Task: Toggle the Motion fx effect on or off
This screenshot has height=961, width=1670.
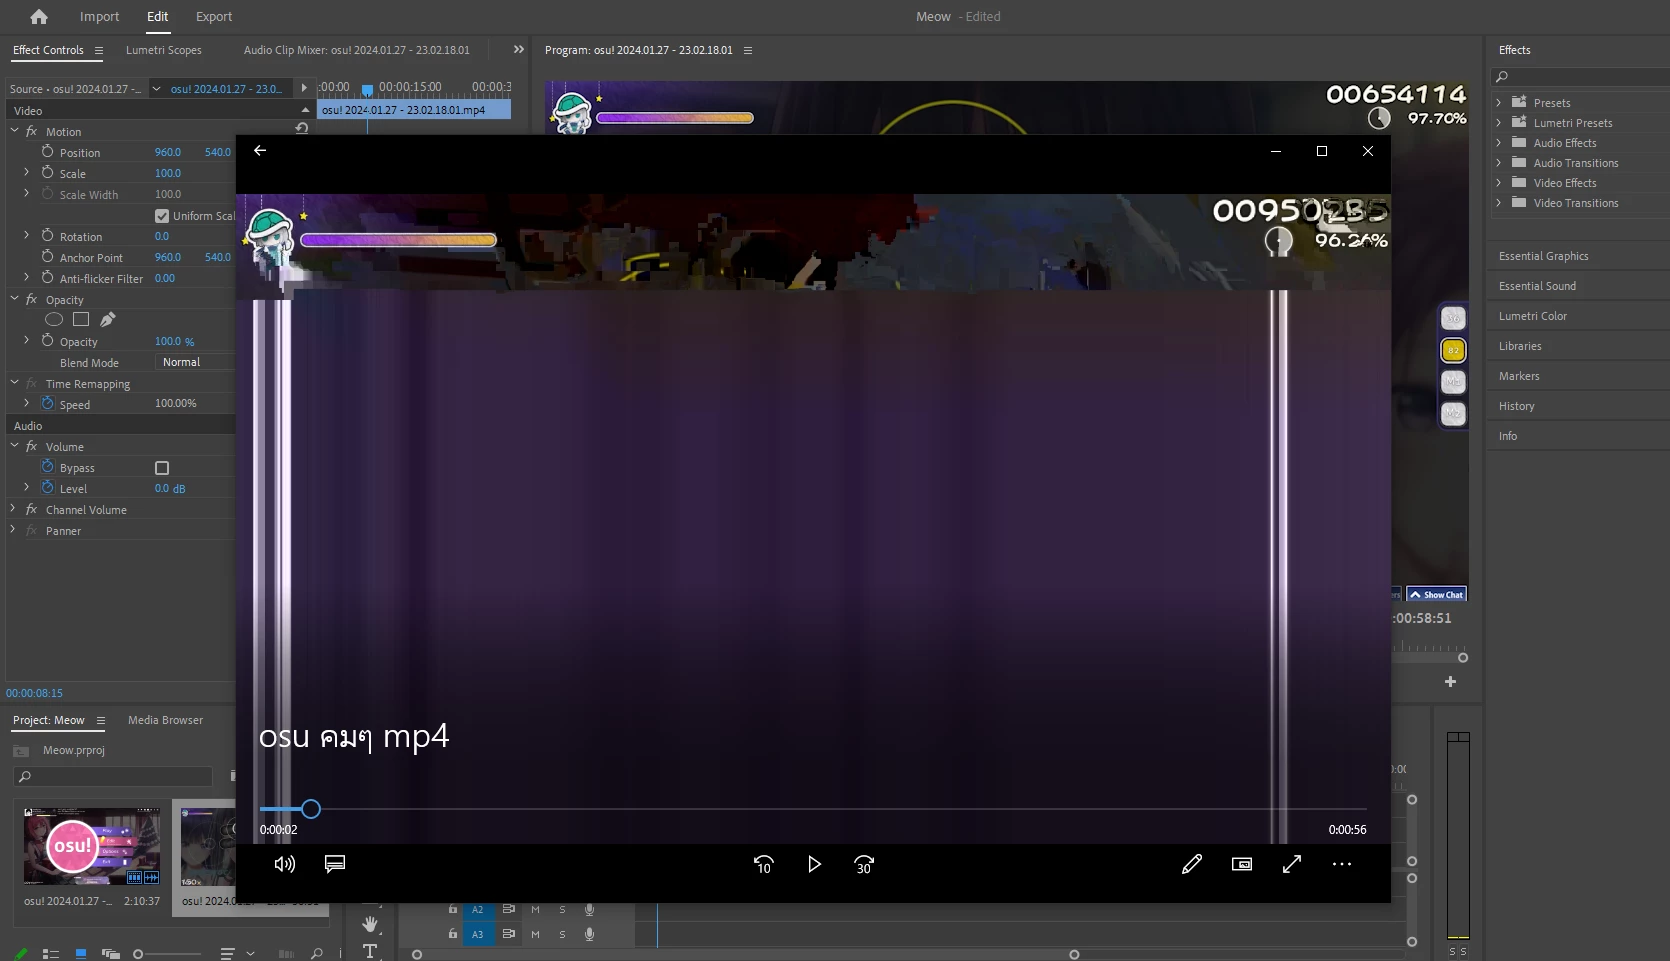Action: point(31,131)
